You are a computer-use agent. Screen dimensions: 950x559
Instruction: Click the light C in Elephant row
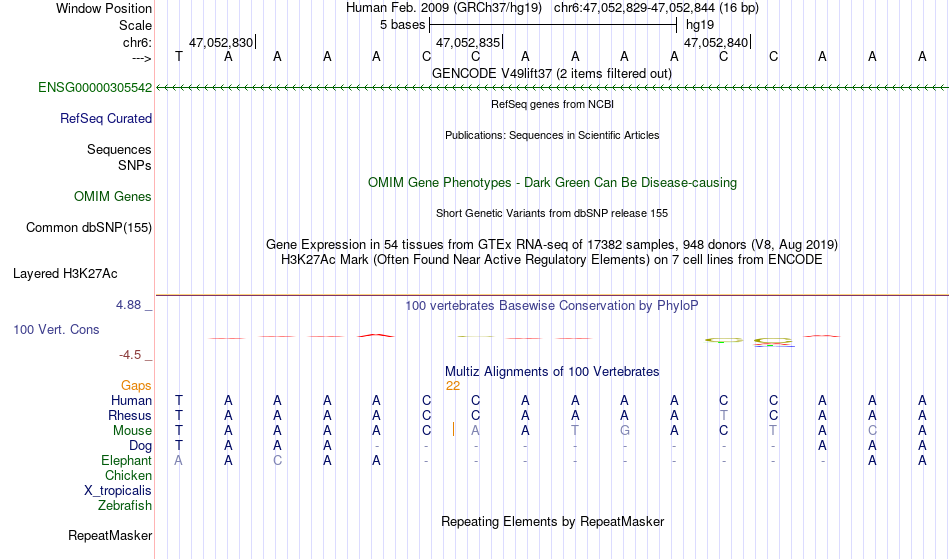point(277,461)
